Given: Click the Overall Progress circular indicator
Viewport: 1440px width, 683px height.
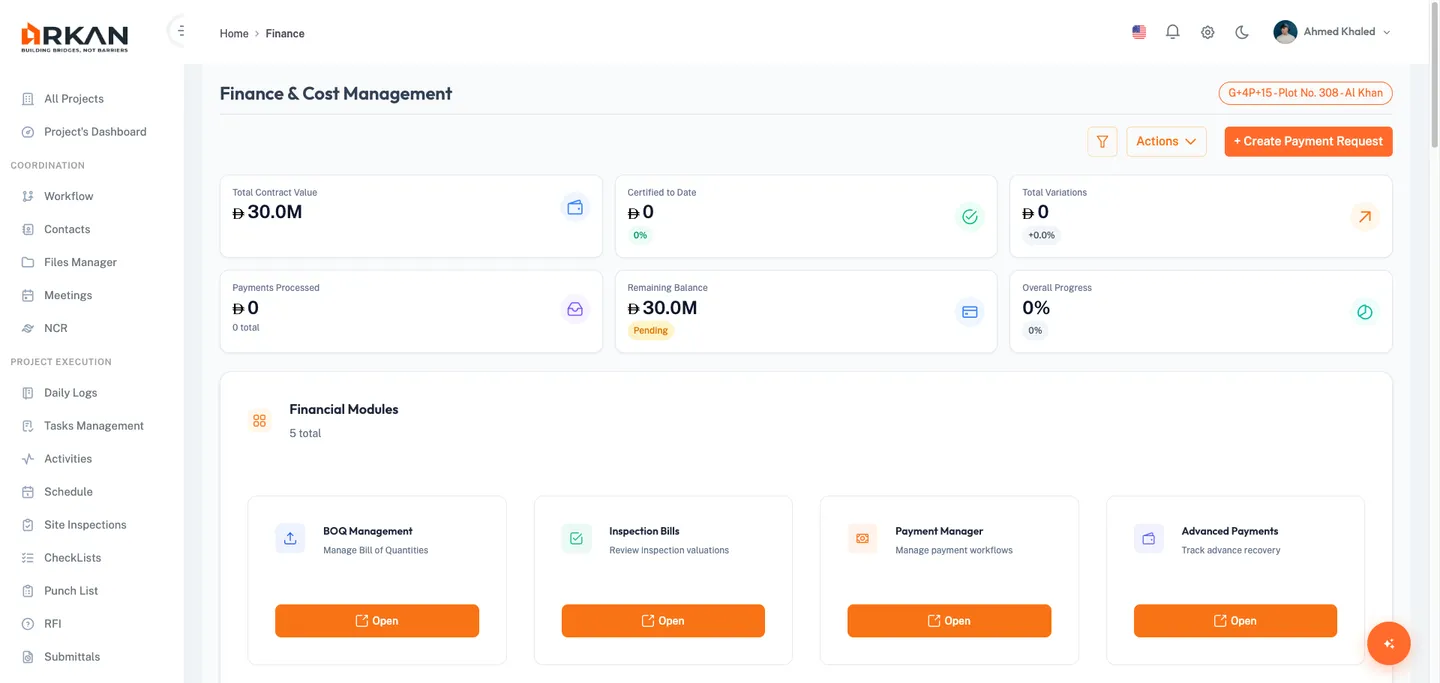Looking at the screenshot, I should coord(1364,311).
